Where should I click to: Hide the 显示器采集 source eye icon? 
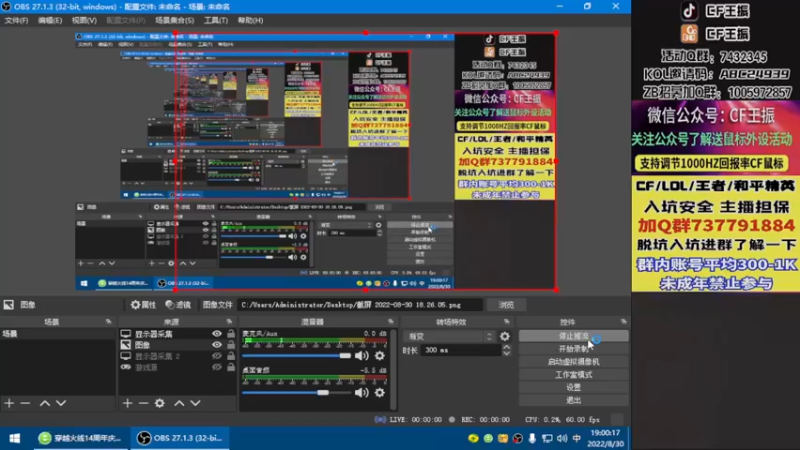(217, 334)
